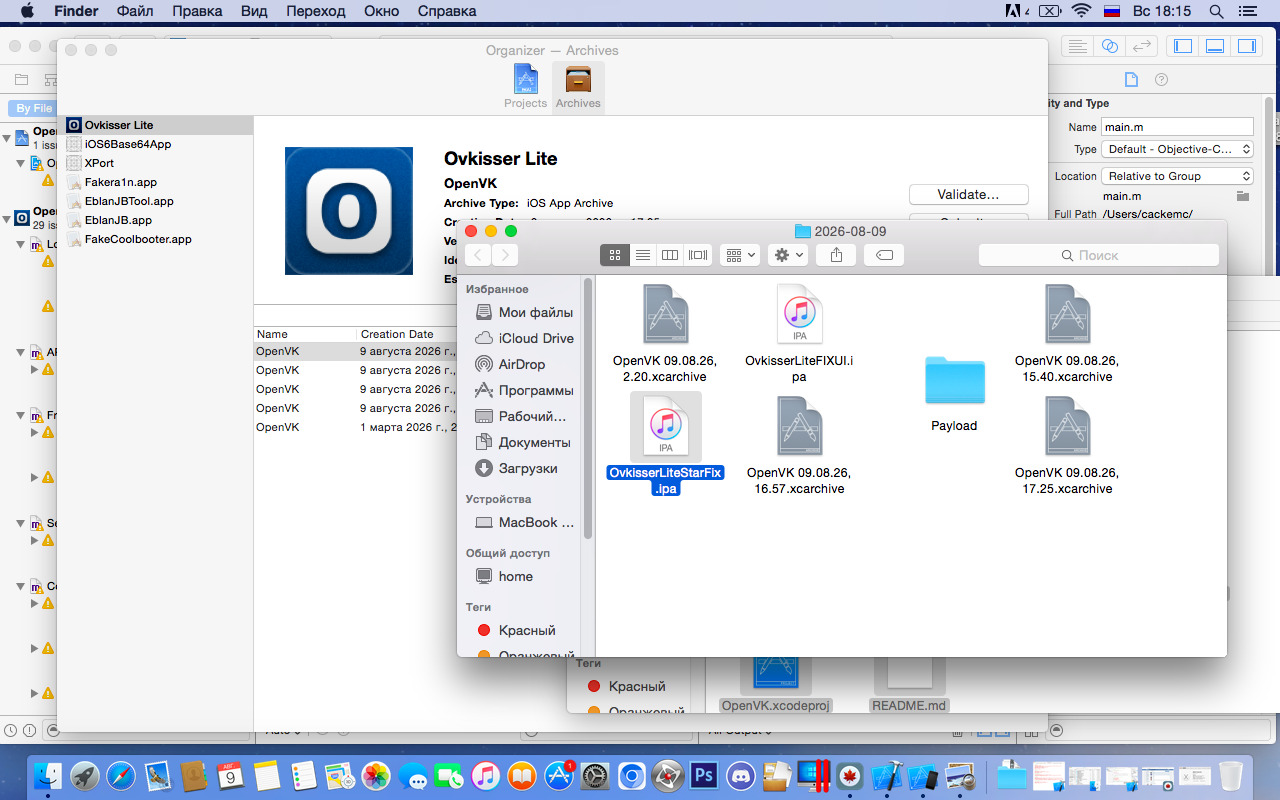Select Cover Flow view in the Finder toolbar
Screen dimensions: 1280x800
coord(698,255)
